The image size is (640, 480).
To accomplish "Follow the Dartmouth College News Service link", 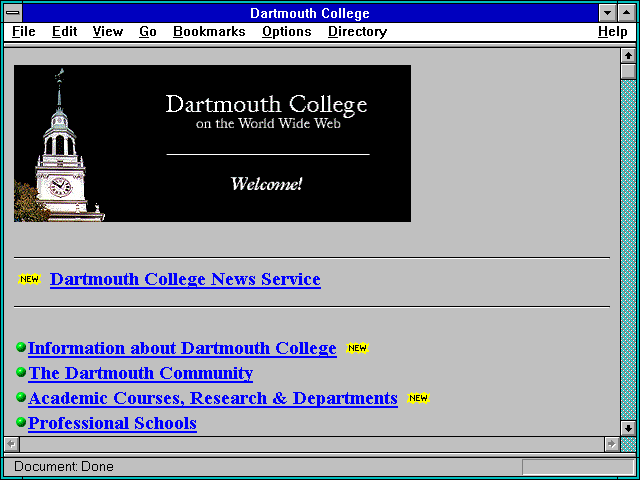I will click(185, 280).
